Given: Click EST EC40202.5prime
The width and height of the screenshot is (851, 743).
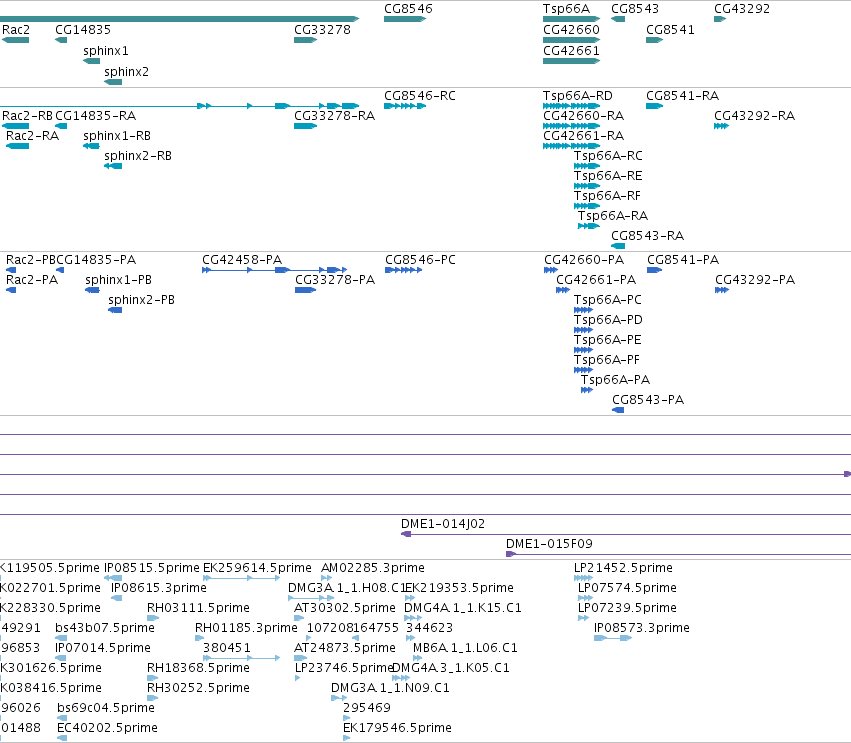Looking at the screenshot, I should [107, 729].
